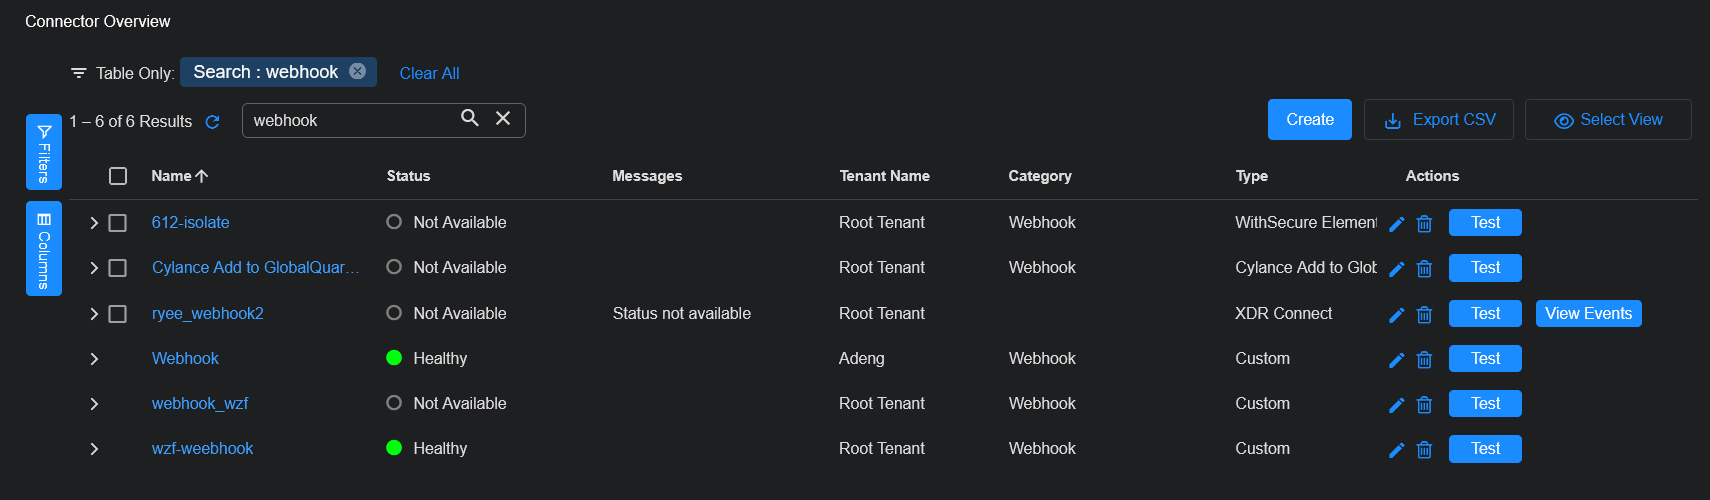The height and width of the screenshot is (500, 1710).
Task: Expand the Webhook row chevron
Action: click(x=94, y=359)
